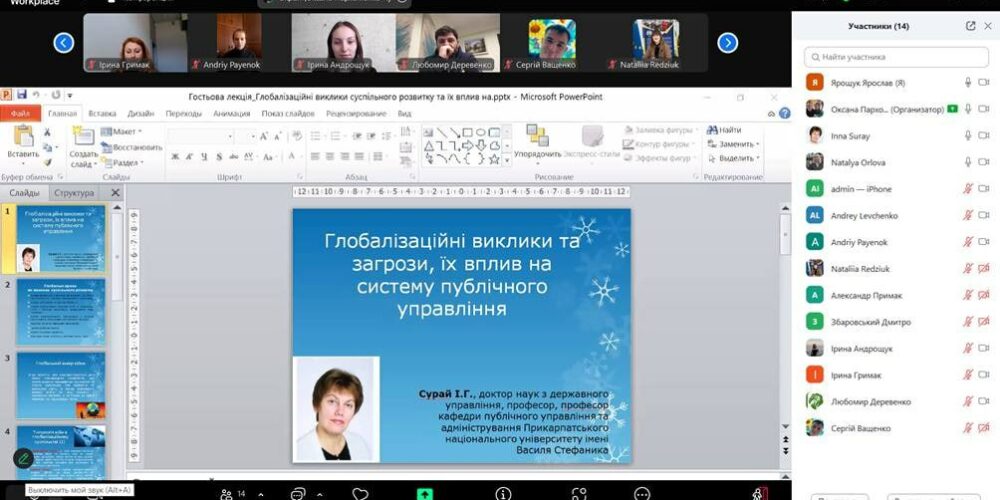Expand the shapes gallery more arrow

click(507, 158)
